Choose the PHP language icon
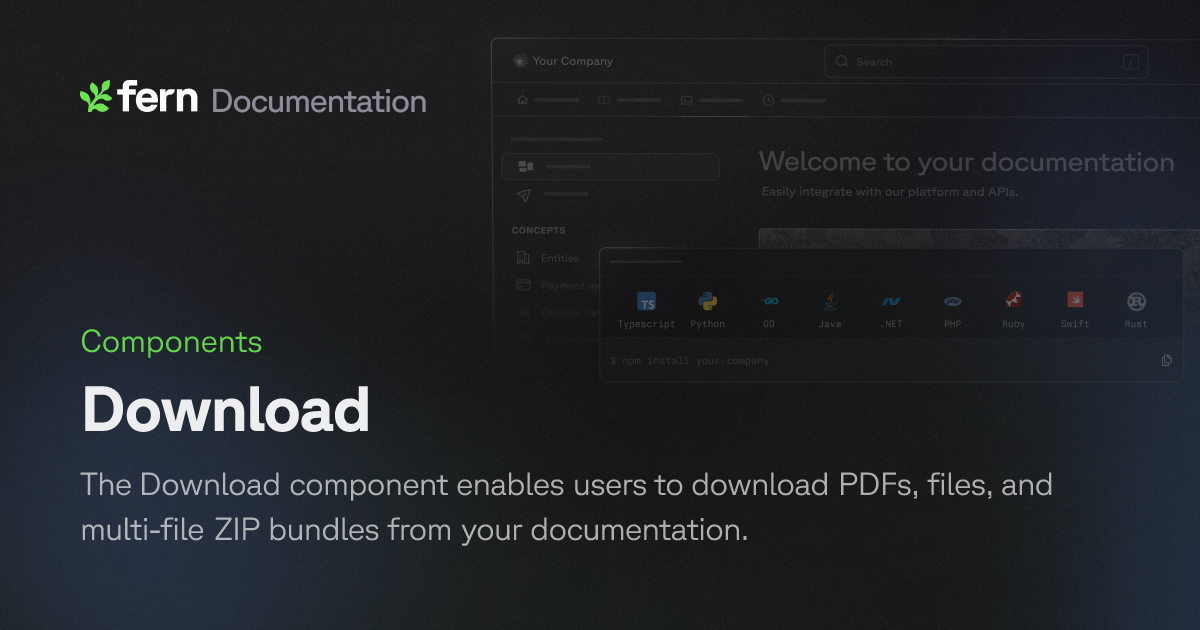This screenshot has width=1200, height=630. [x=953, y=301]
